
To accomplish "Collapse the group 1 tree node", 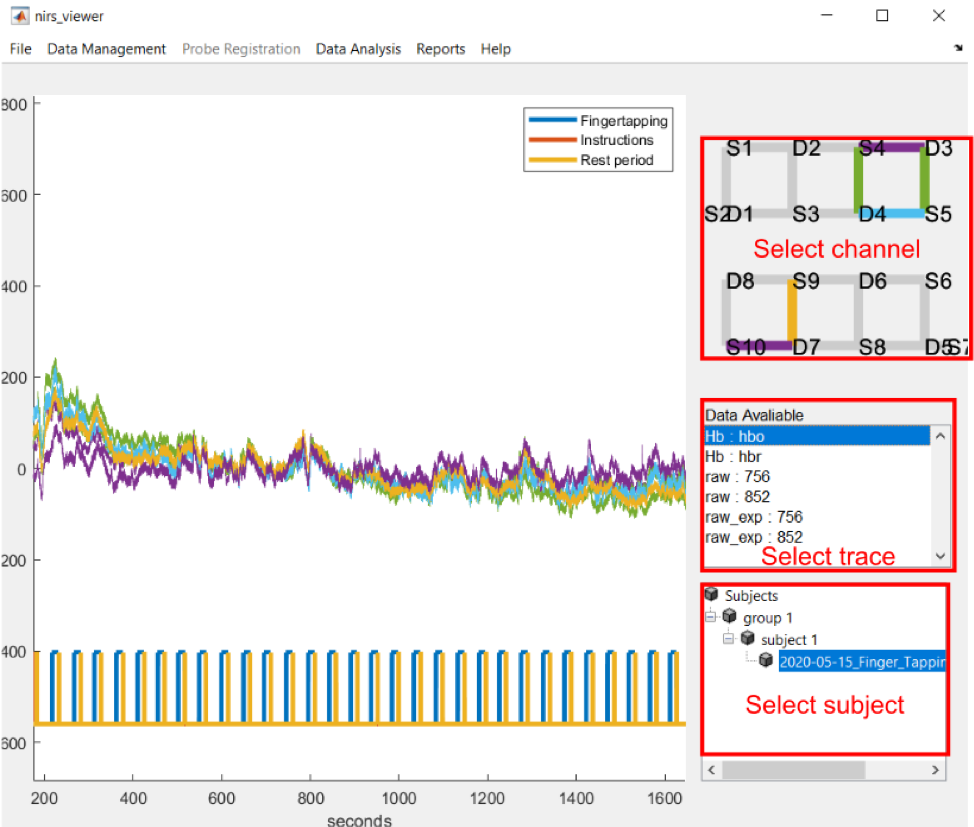I will tap(710, 616).
